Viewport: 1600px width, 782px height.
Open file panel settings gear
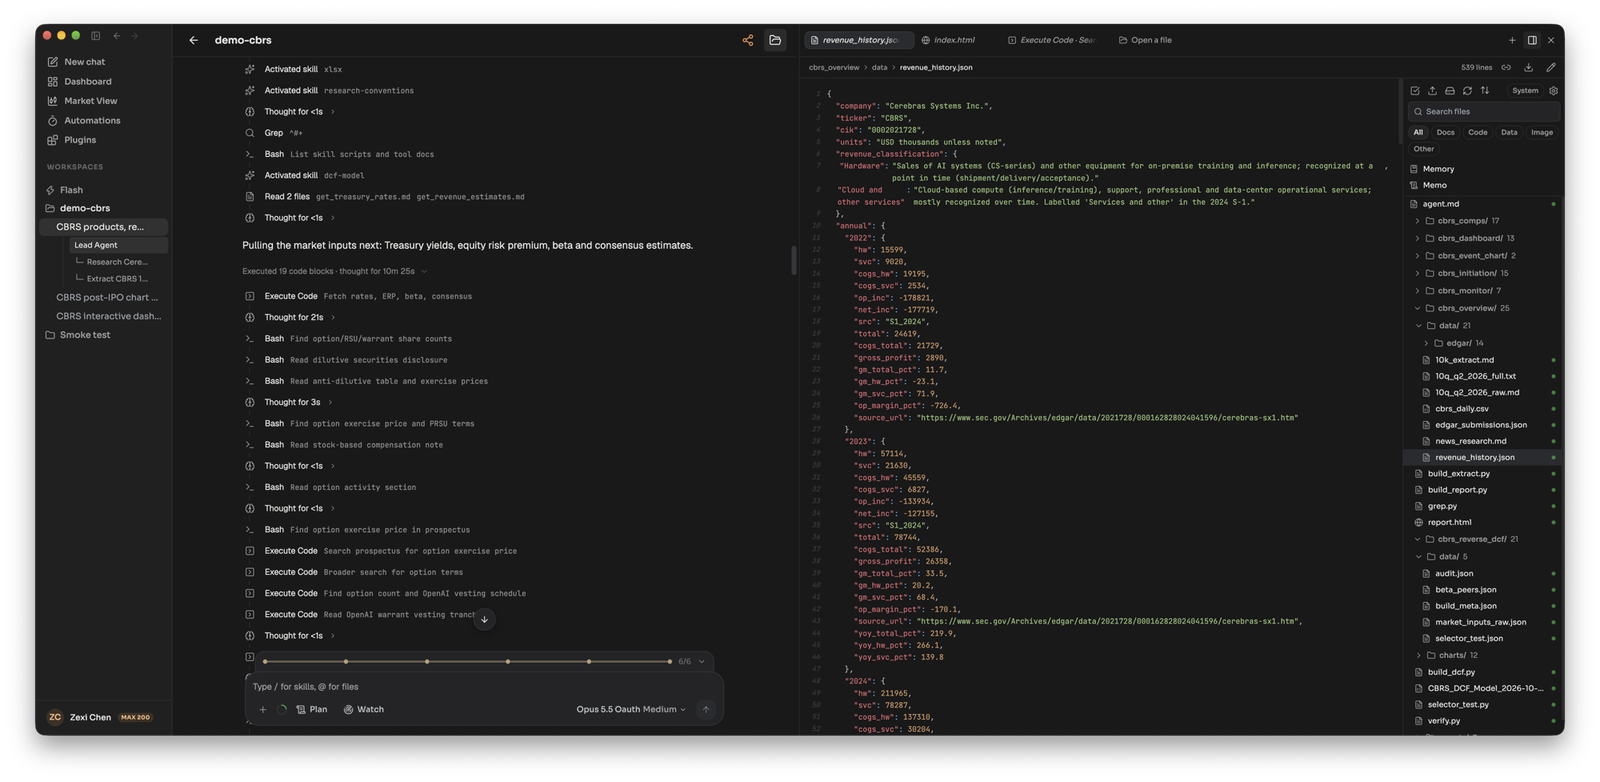pos(1553,91)
